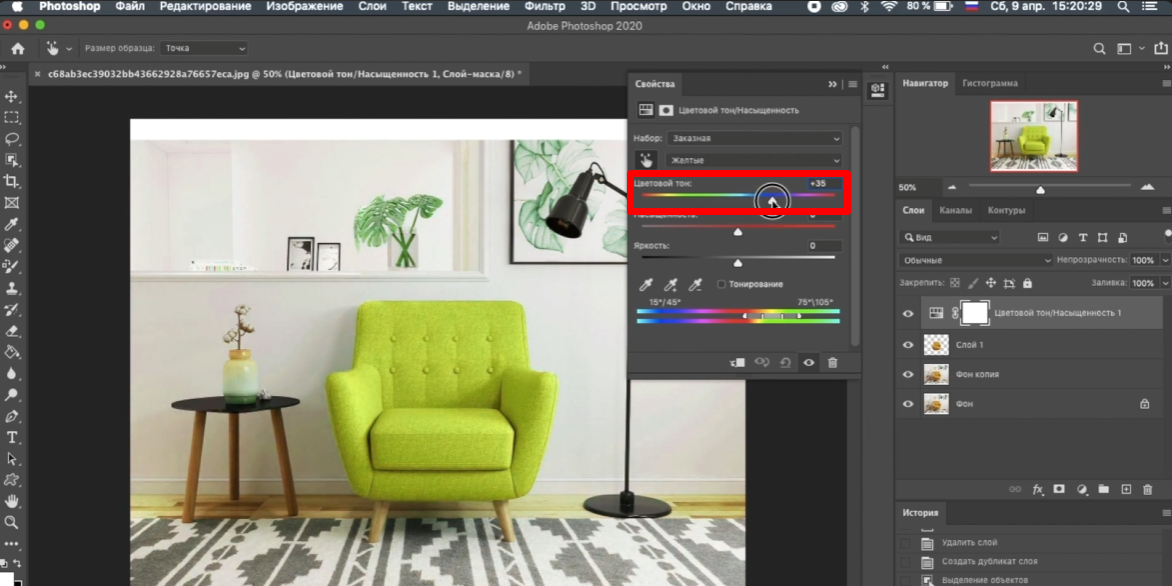1172x586 pixels.
Task: Select the Eyedropper tool in toolbar
Action: [11, 224]
